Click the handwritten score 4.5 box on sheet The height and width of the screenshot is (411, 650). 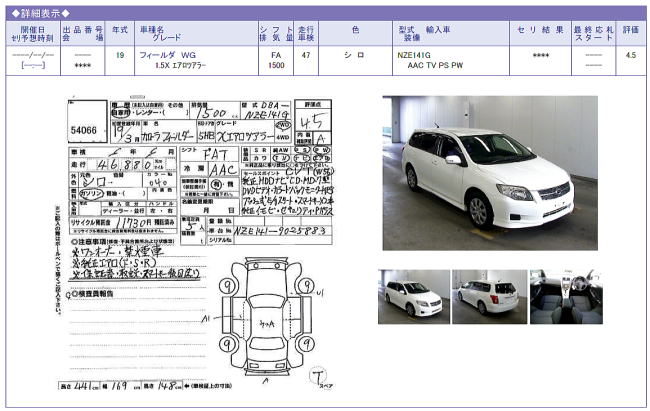pyautogui.click(x=313, y=121)
